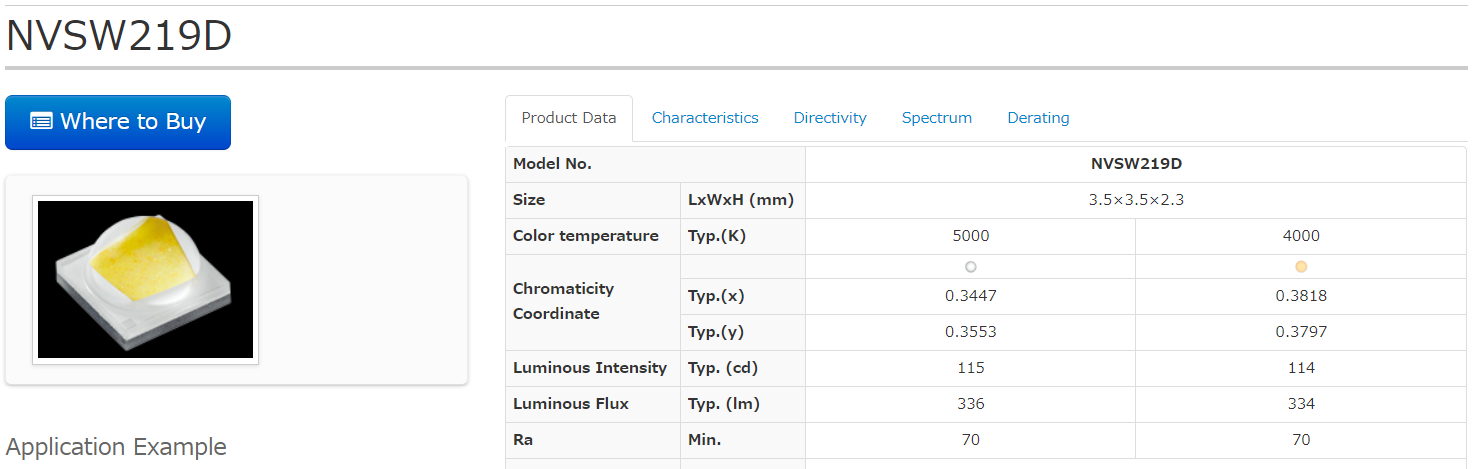Show the Spectrum tab
The image size is (1473, 469).
coord(937,118)
